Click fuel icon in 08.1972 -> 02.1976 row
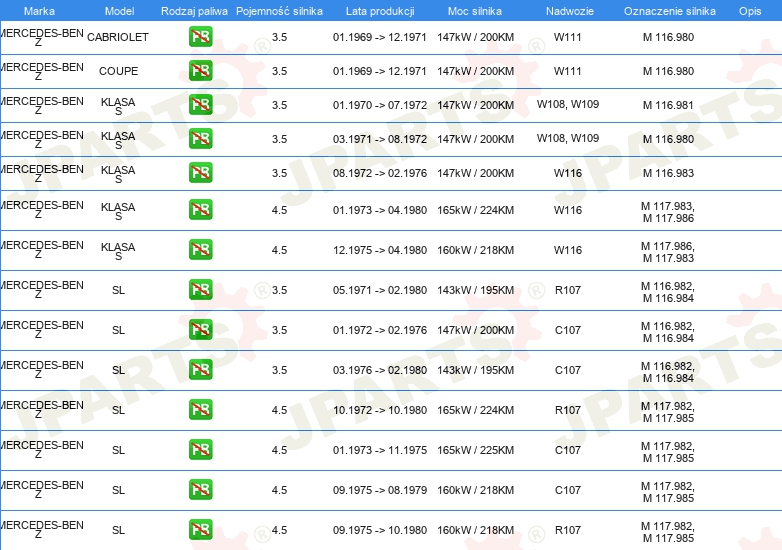Viewport: 782px width, 550px height. pos(200,173)
